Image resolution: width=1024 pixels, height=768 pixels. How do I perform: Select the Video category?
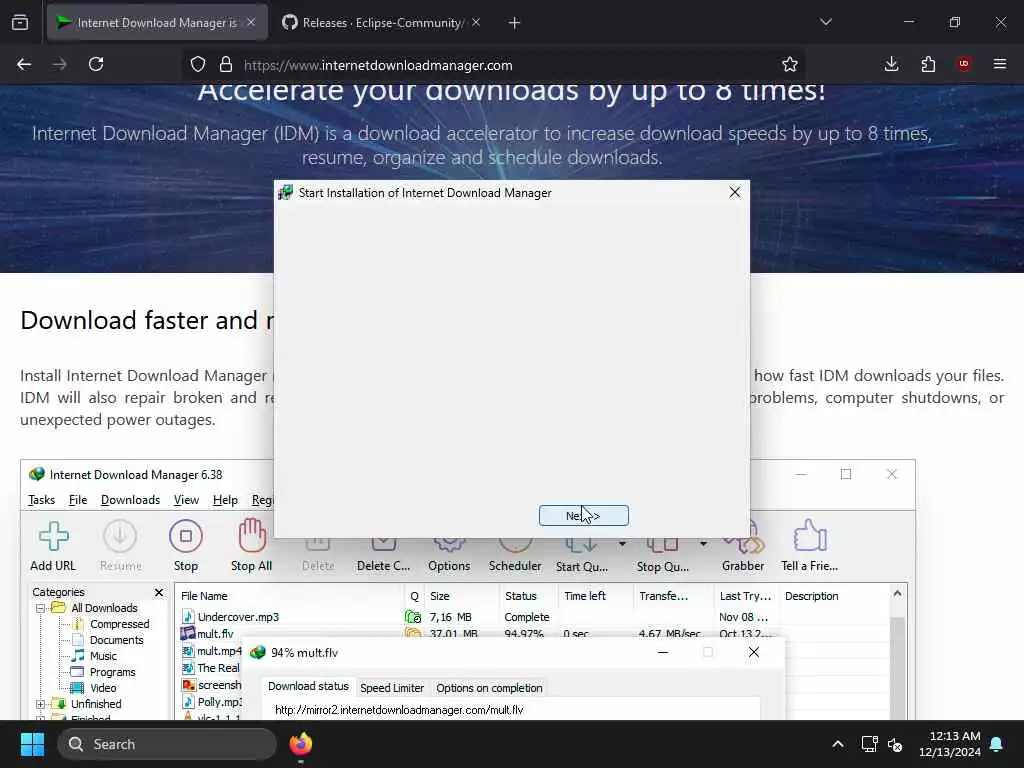click(x=103, y=688)
